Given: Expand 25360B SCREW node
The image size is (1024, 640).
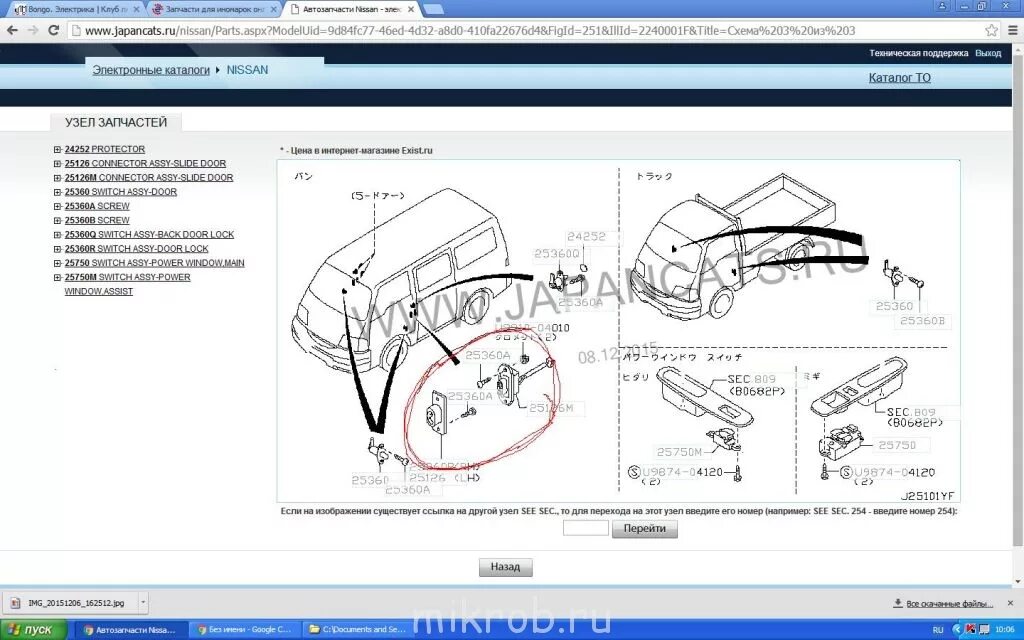Looking at the screenshot, I should pyautogui.click(x=57, y=221).
